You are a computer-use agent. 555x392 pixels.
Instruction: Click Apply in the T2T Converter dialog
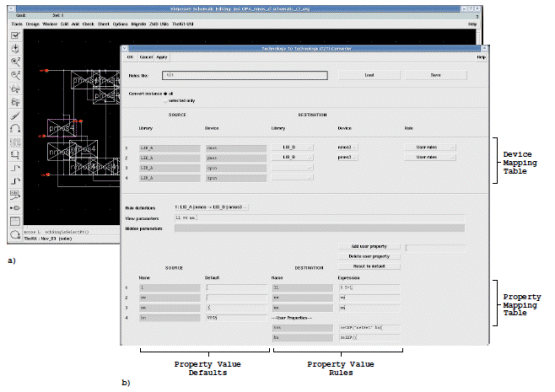[162, 57]
